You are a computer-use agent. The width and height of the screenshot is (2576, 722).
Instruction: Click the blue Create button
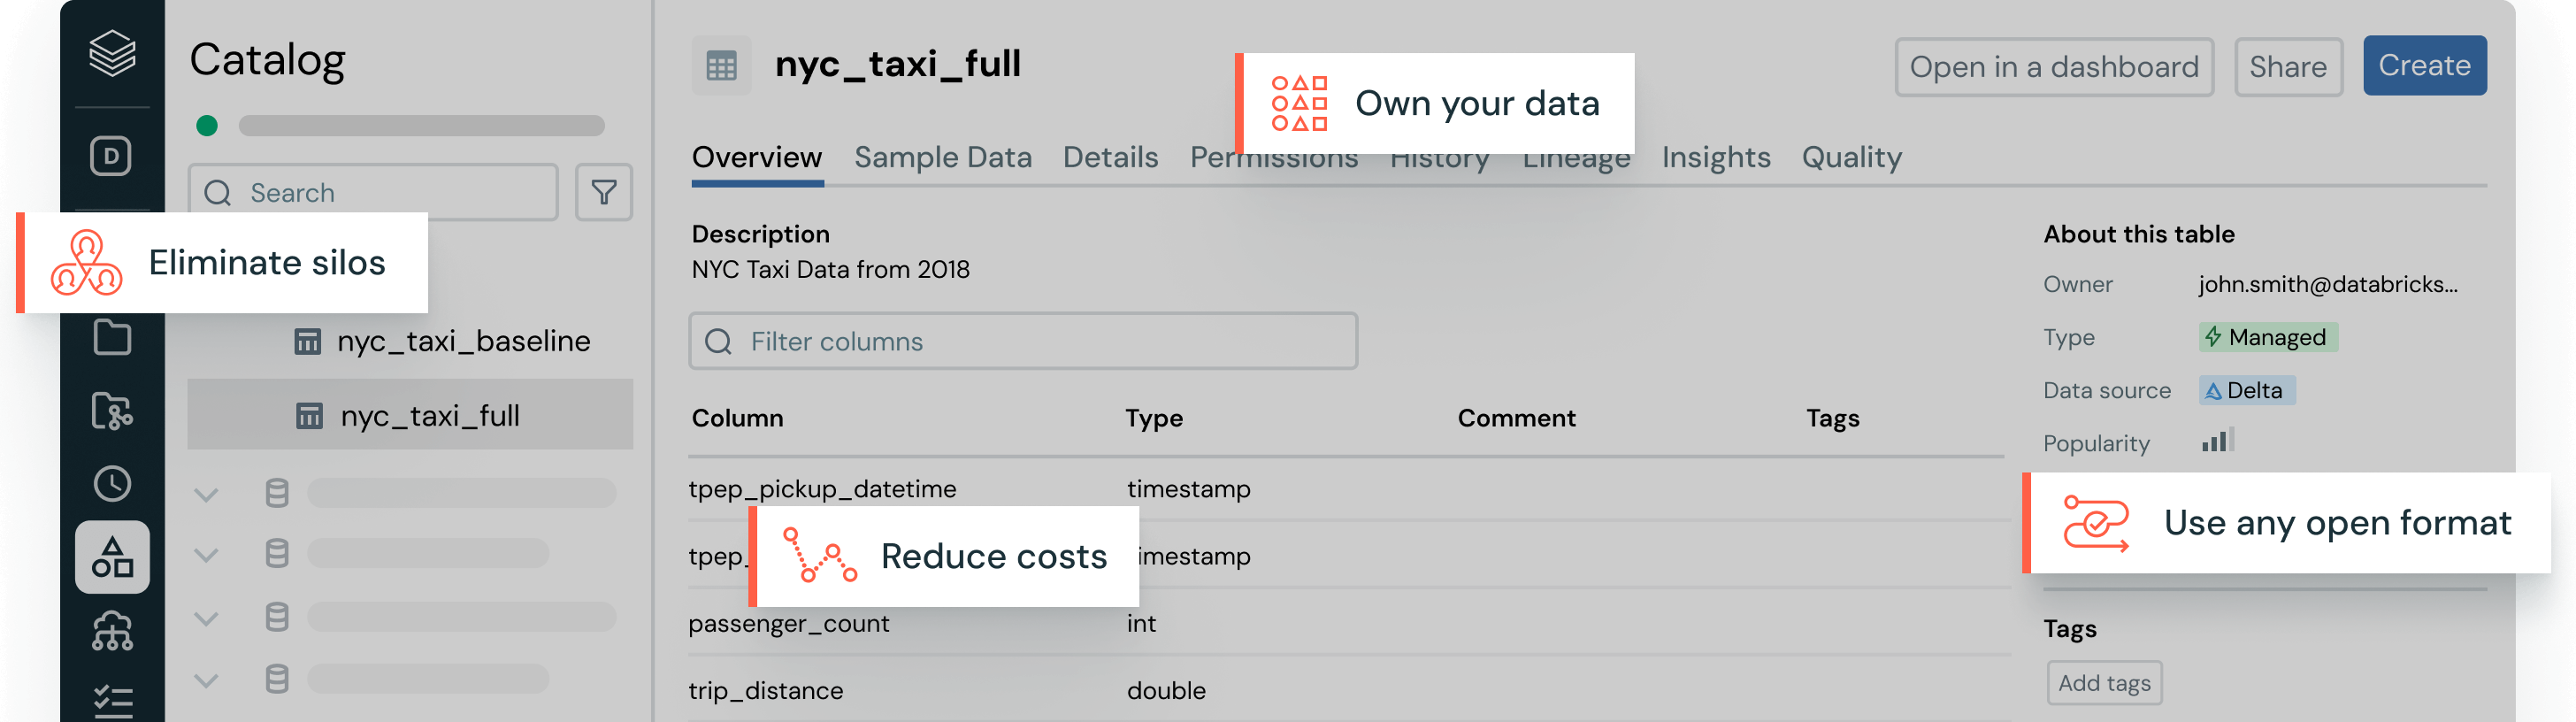click(2424, 66)
